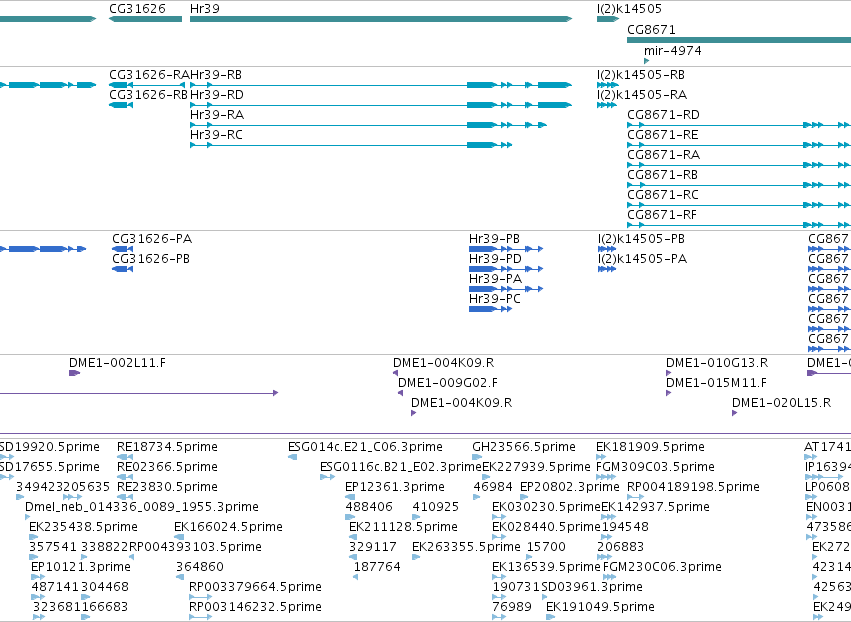Select the DME1-009G02.F feature
The height and width of the screenshot is (622, 851).
pos(448,383)
